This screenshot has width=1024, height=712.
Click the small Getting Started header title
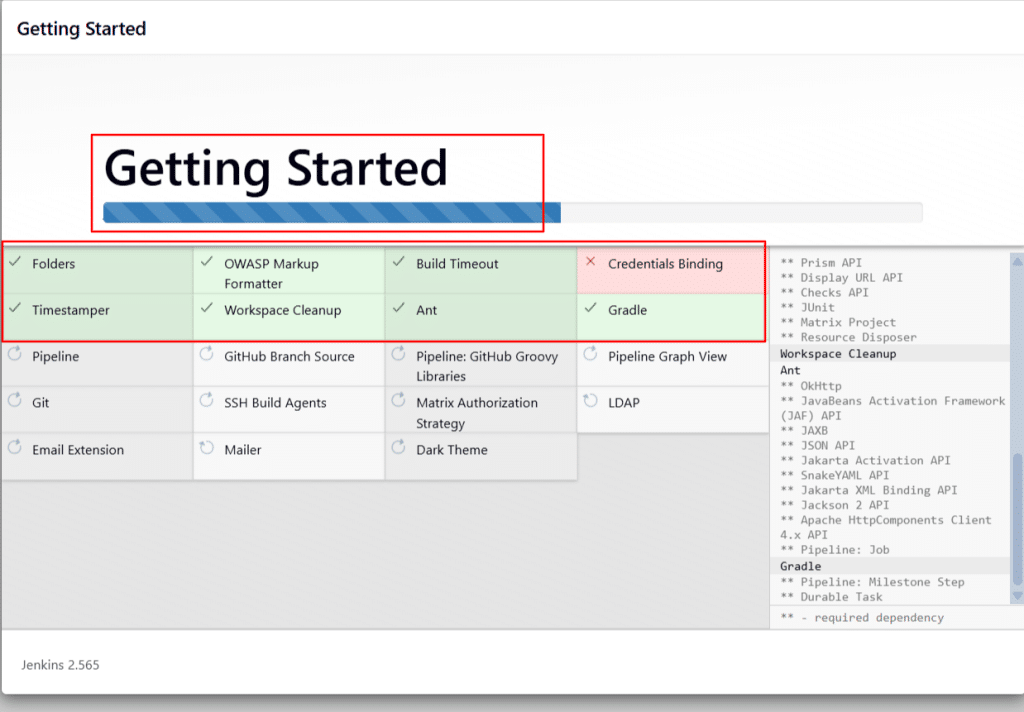[82, 29]
